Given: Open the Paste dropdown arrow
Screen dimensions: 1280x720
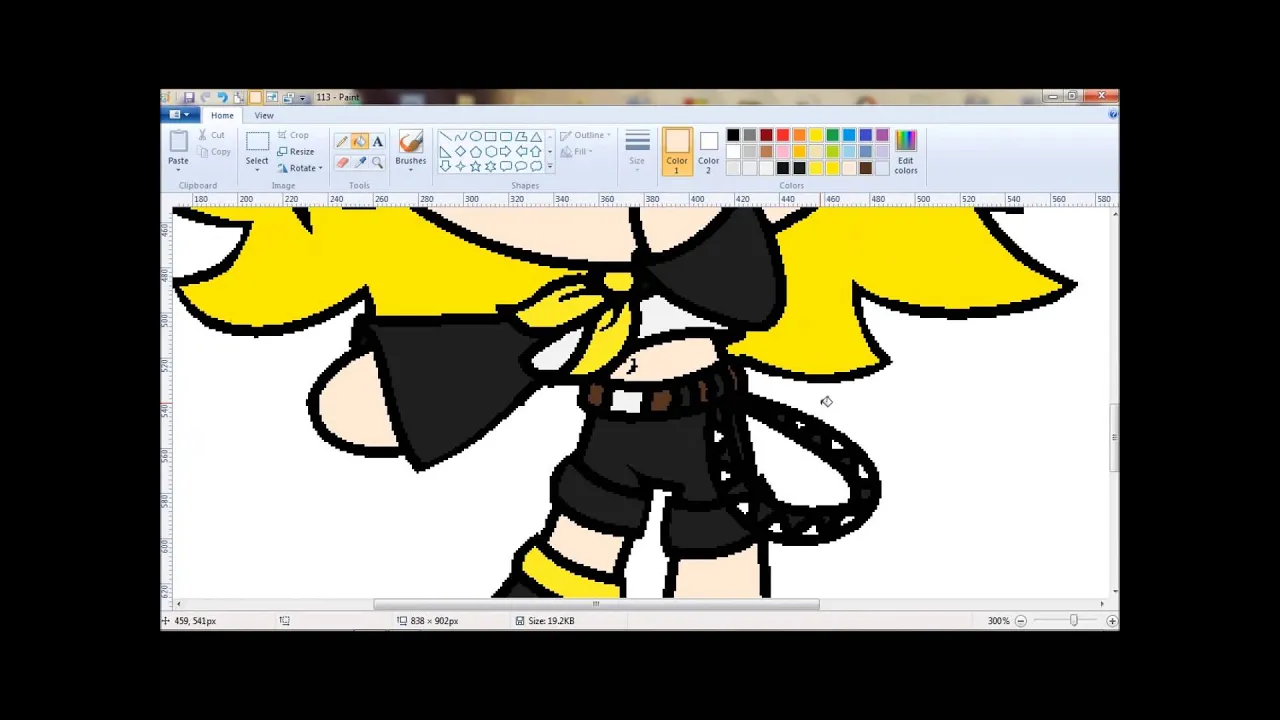Looking at the screenshot, I should 178,170.
